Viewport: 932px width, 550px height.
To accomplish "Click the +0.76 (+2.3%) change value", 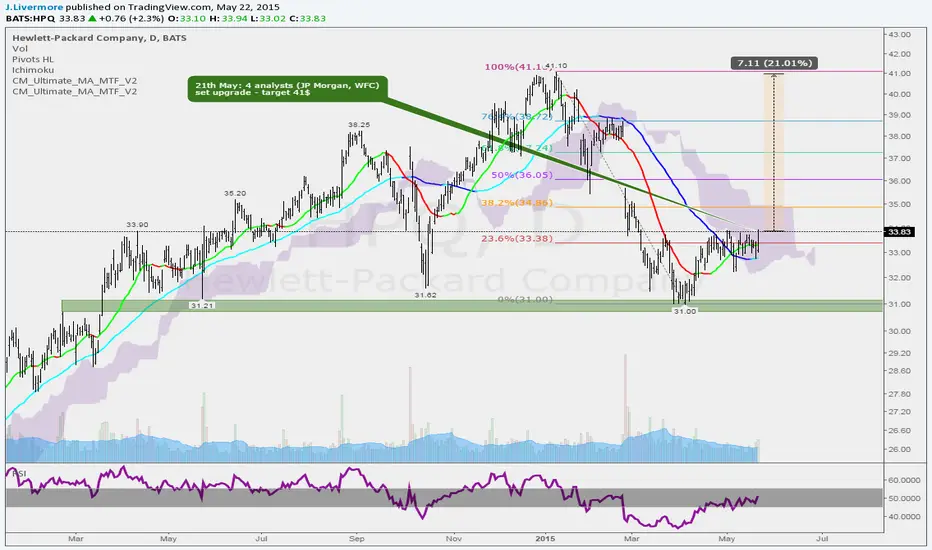I will (131, 18).
